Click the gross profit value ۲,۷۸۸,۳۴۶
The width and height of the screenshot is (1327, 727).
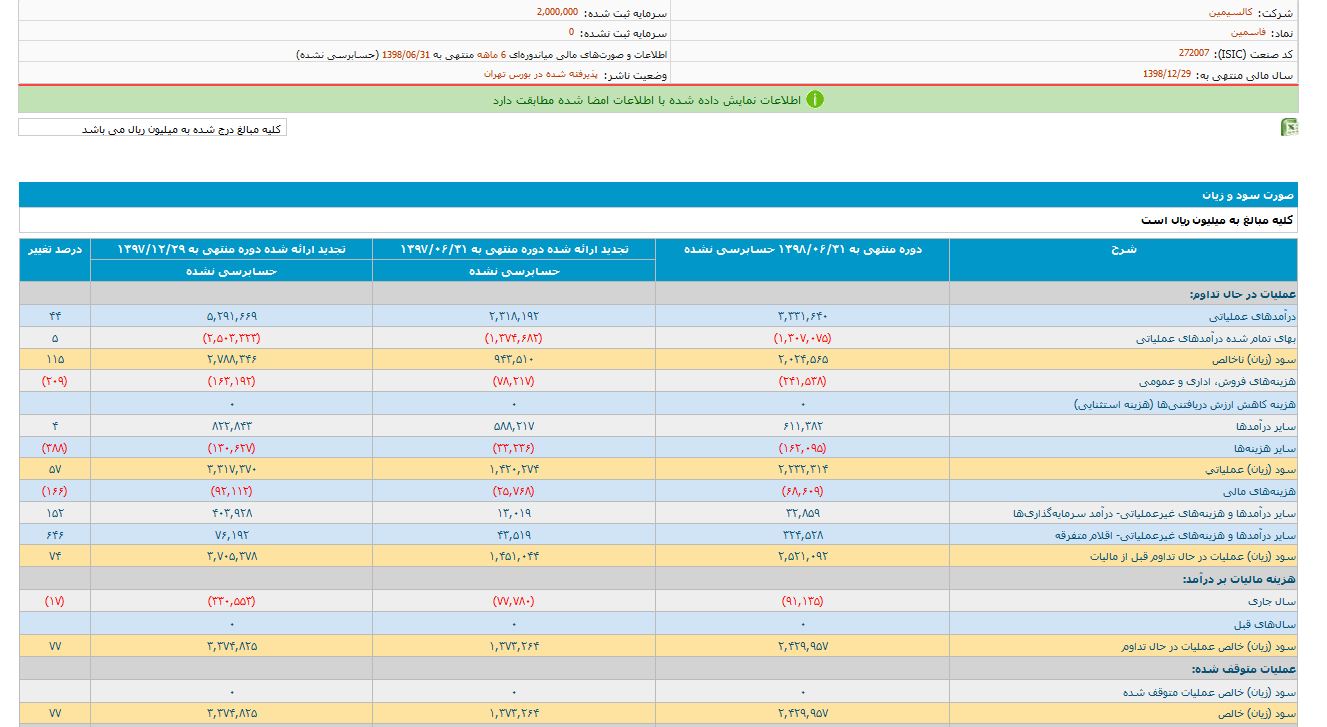[x=232, y=360]
